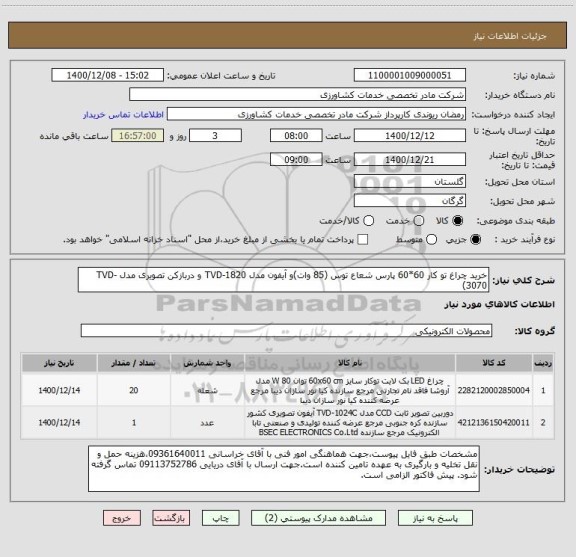
Task: Click the delivery city field 'گرگان'
Action: 410,201
